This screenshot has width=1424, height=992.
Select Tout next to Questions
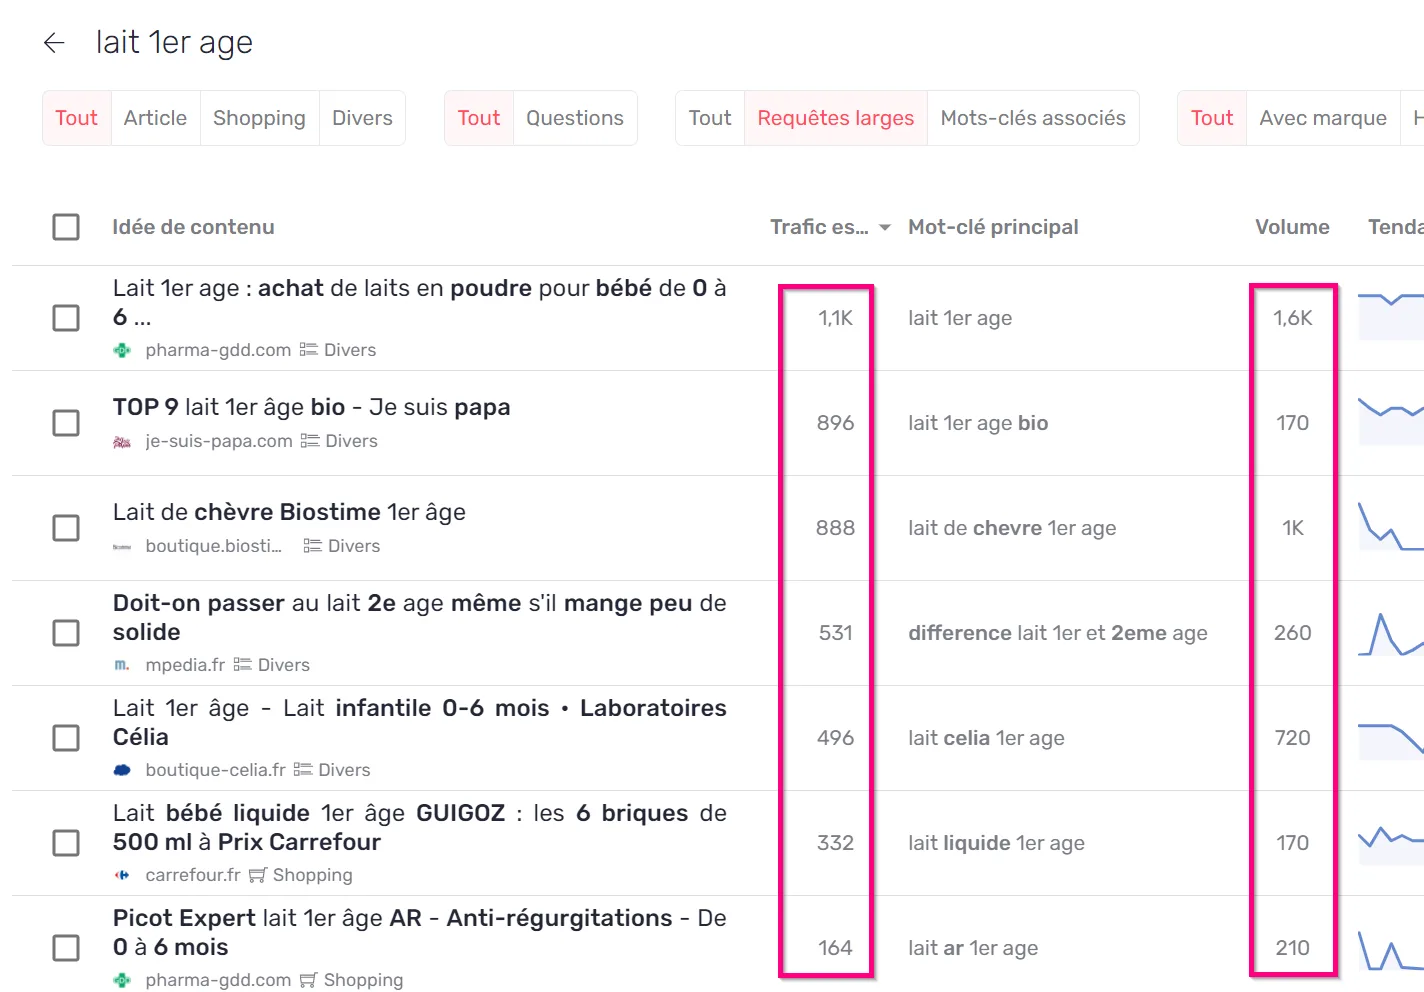click(479, 118)
